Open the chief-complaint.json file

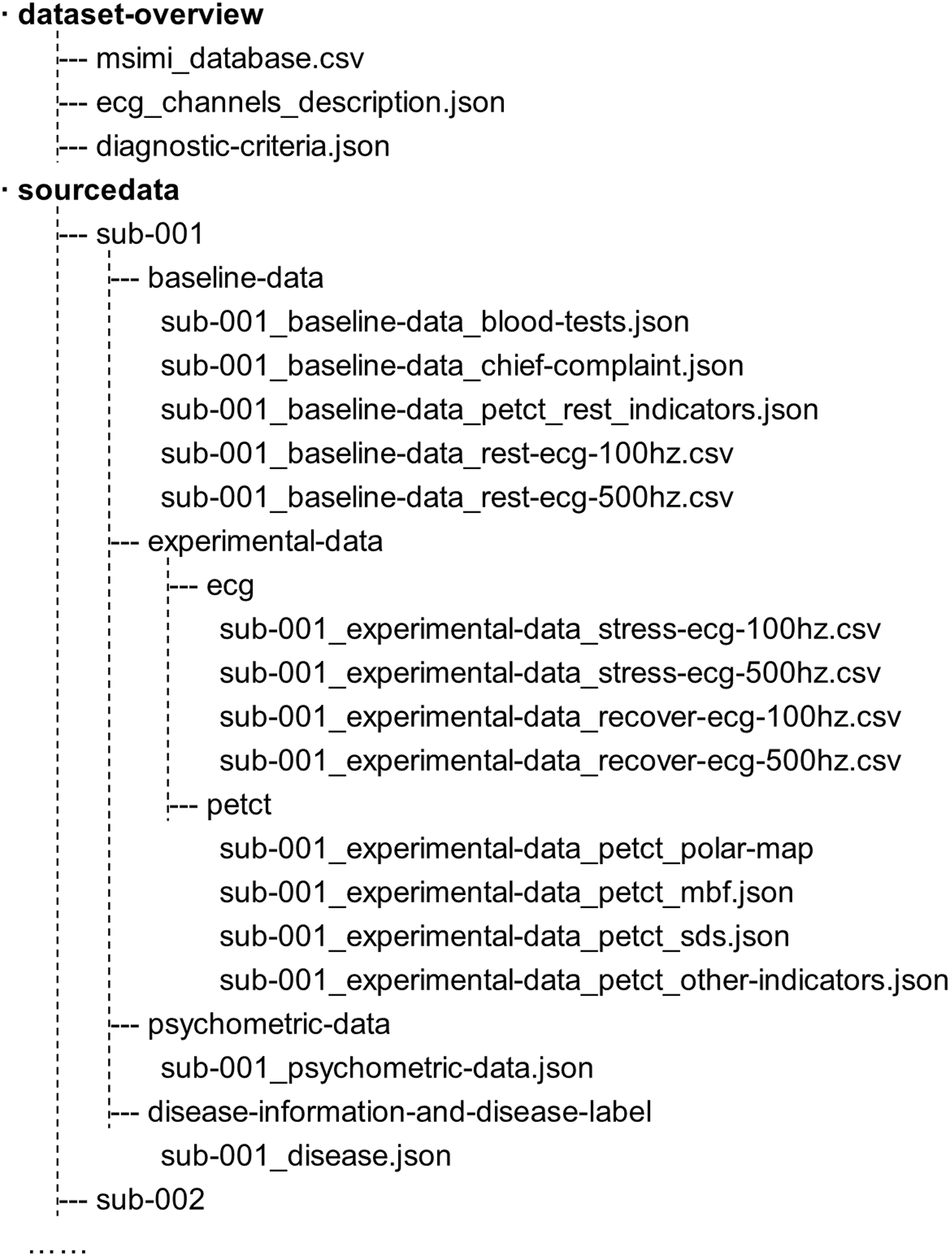tap(452, 366)
